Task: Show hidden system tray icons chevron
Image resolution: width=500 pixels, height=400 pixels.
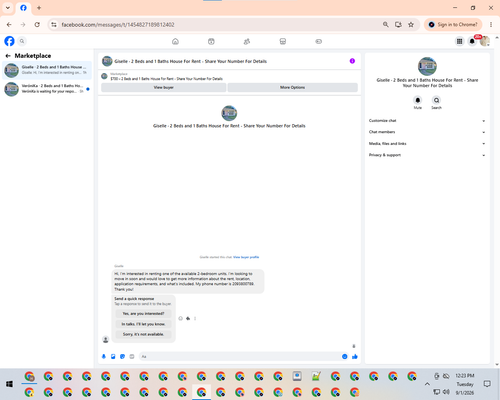Action: pos(427,384)
